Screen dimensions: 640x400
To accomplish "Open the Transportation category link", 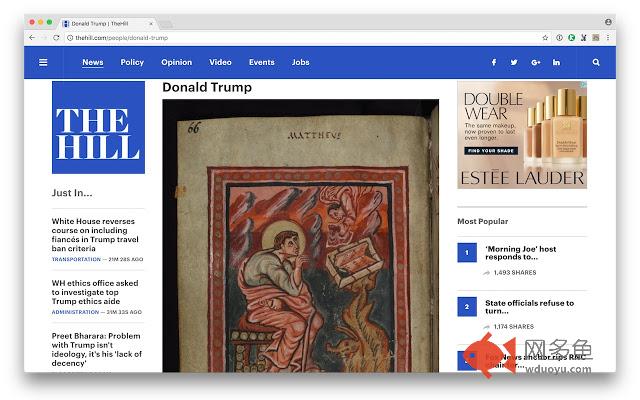I will coord(76,259).
